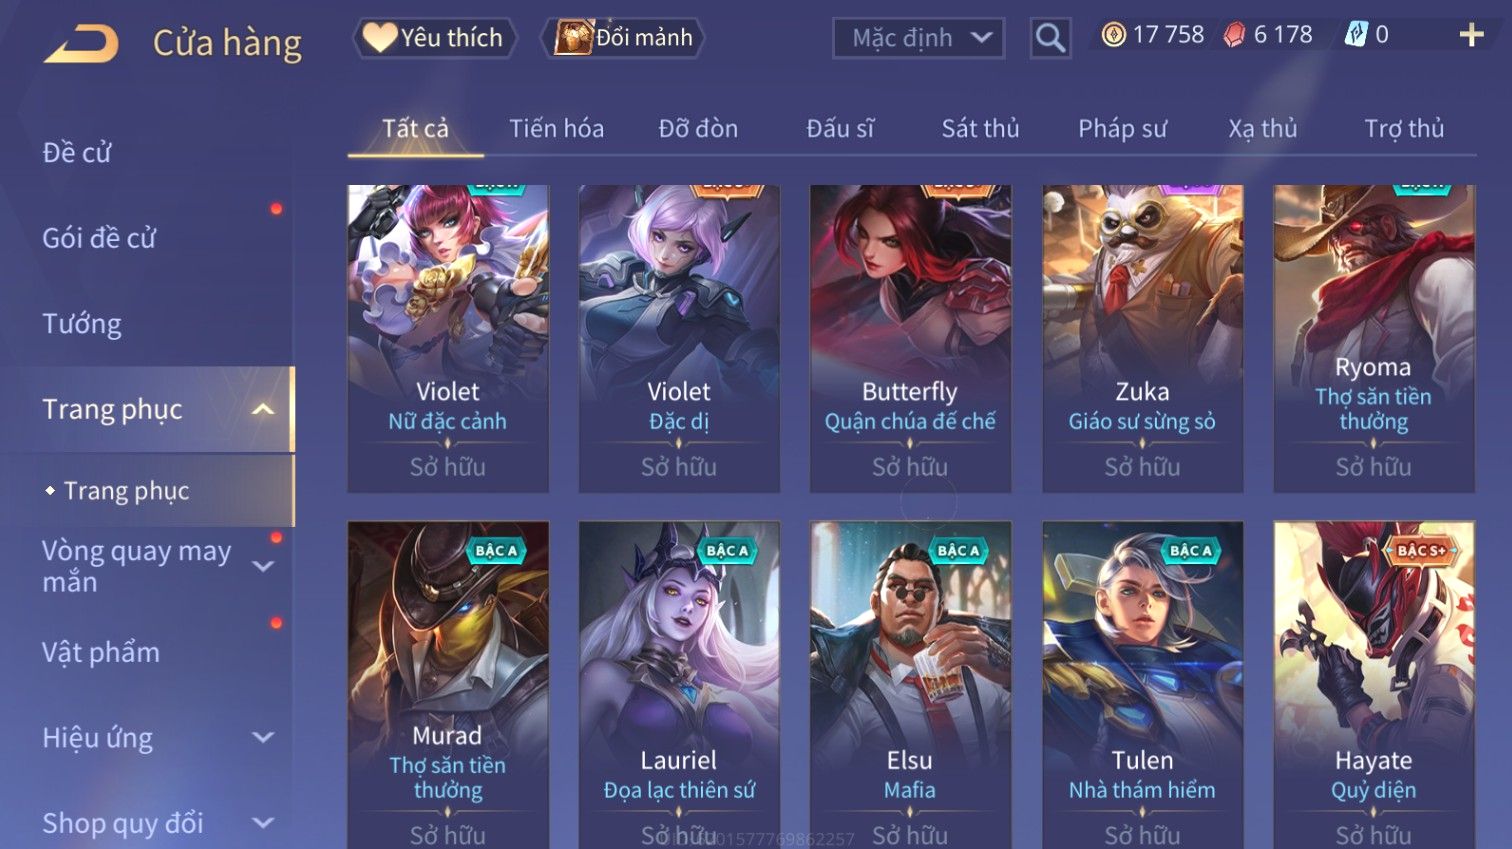Tap the red gem balance icon
This screenshot has height=849, width=1512.
[1235, 35]
